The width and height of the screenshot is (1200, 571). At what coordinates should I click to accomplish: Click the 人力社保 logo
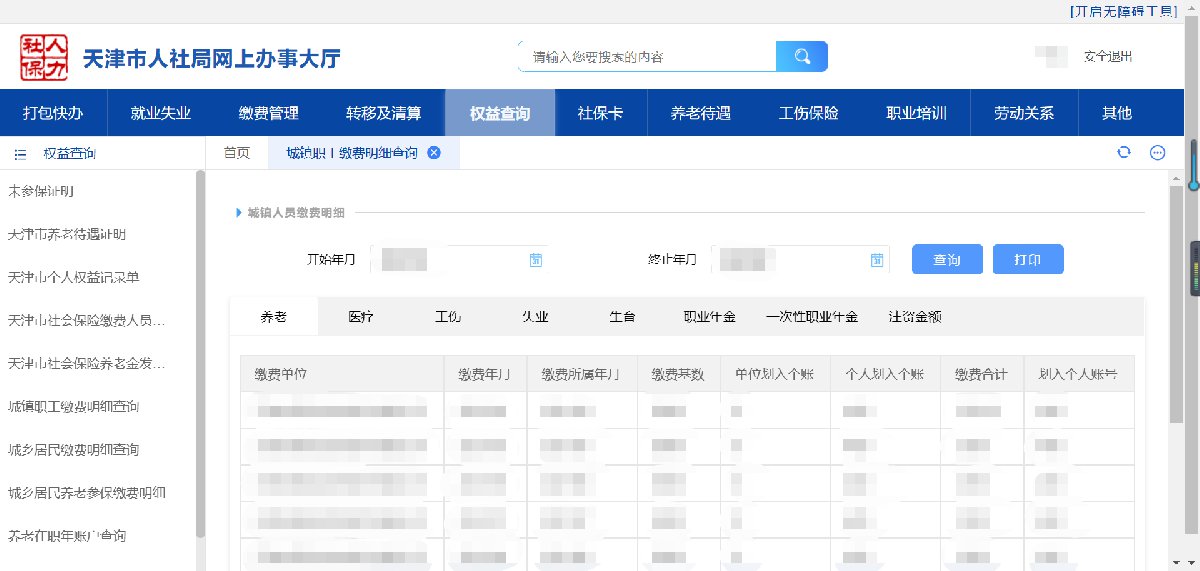tap(44, 57)
